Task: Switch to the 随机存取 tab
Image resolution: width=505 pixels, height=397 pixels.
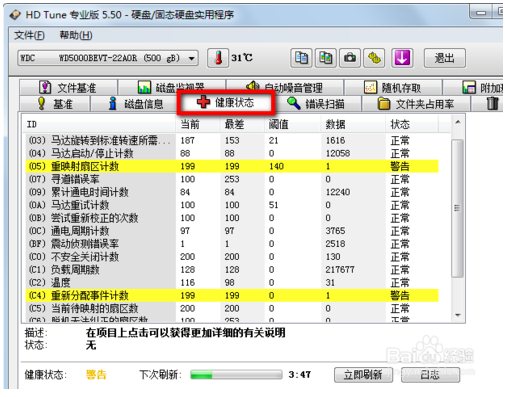Action: (393, 88)
